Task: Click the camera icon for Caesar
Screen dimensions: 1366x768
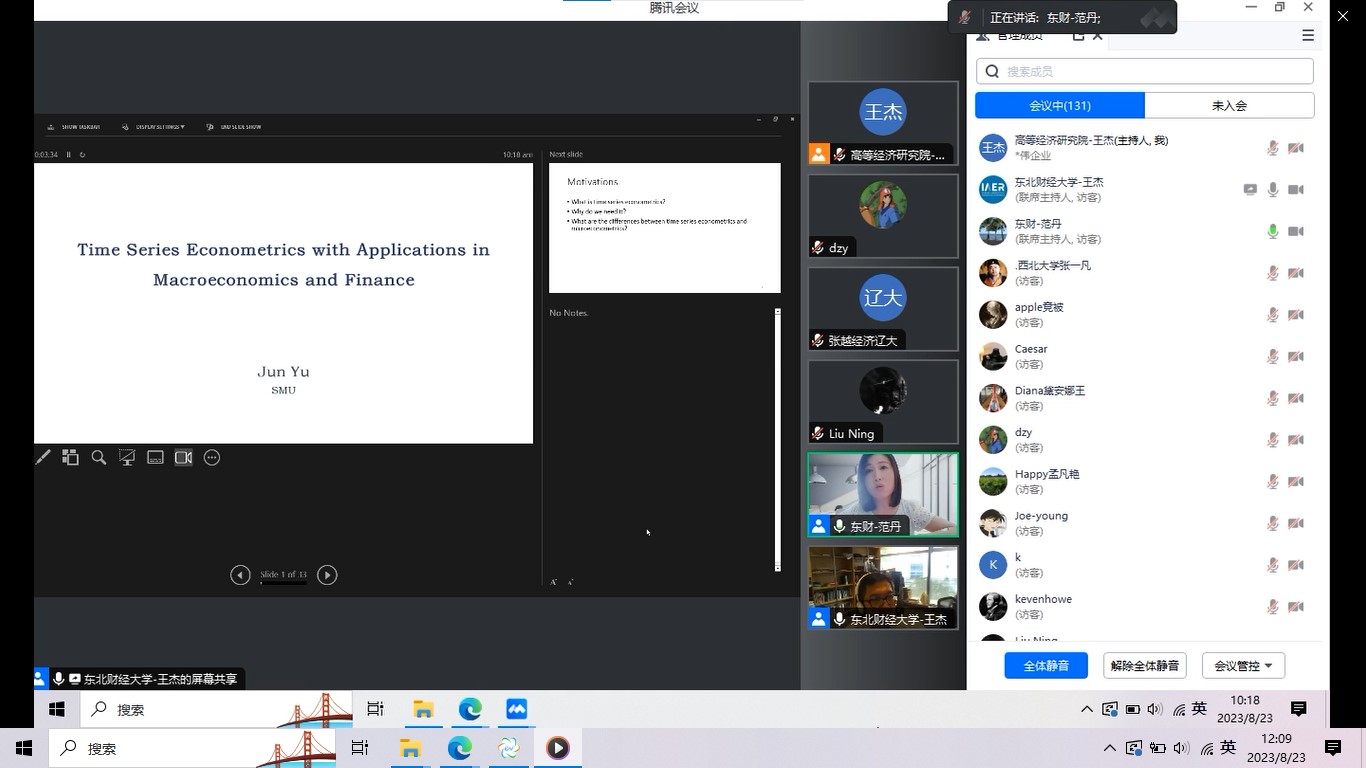Action: tap(1296, 357)
